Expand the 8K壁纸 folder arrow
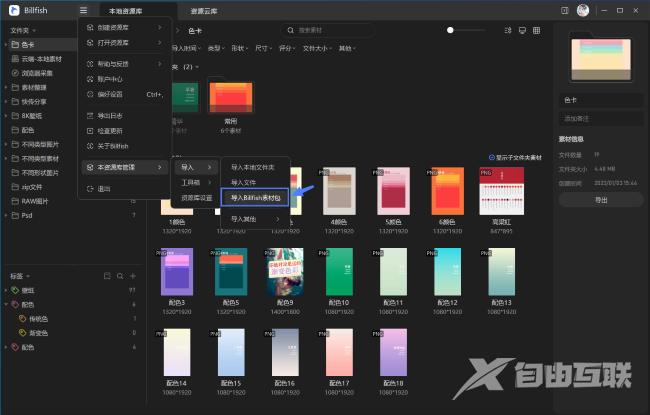Screen dimensions: 650x415 point(6,116)
